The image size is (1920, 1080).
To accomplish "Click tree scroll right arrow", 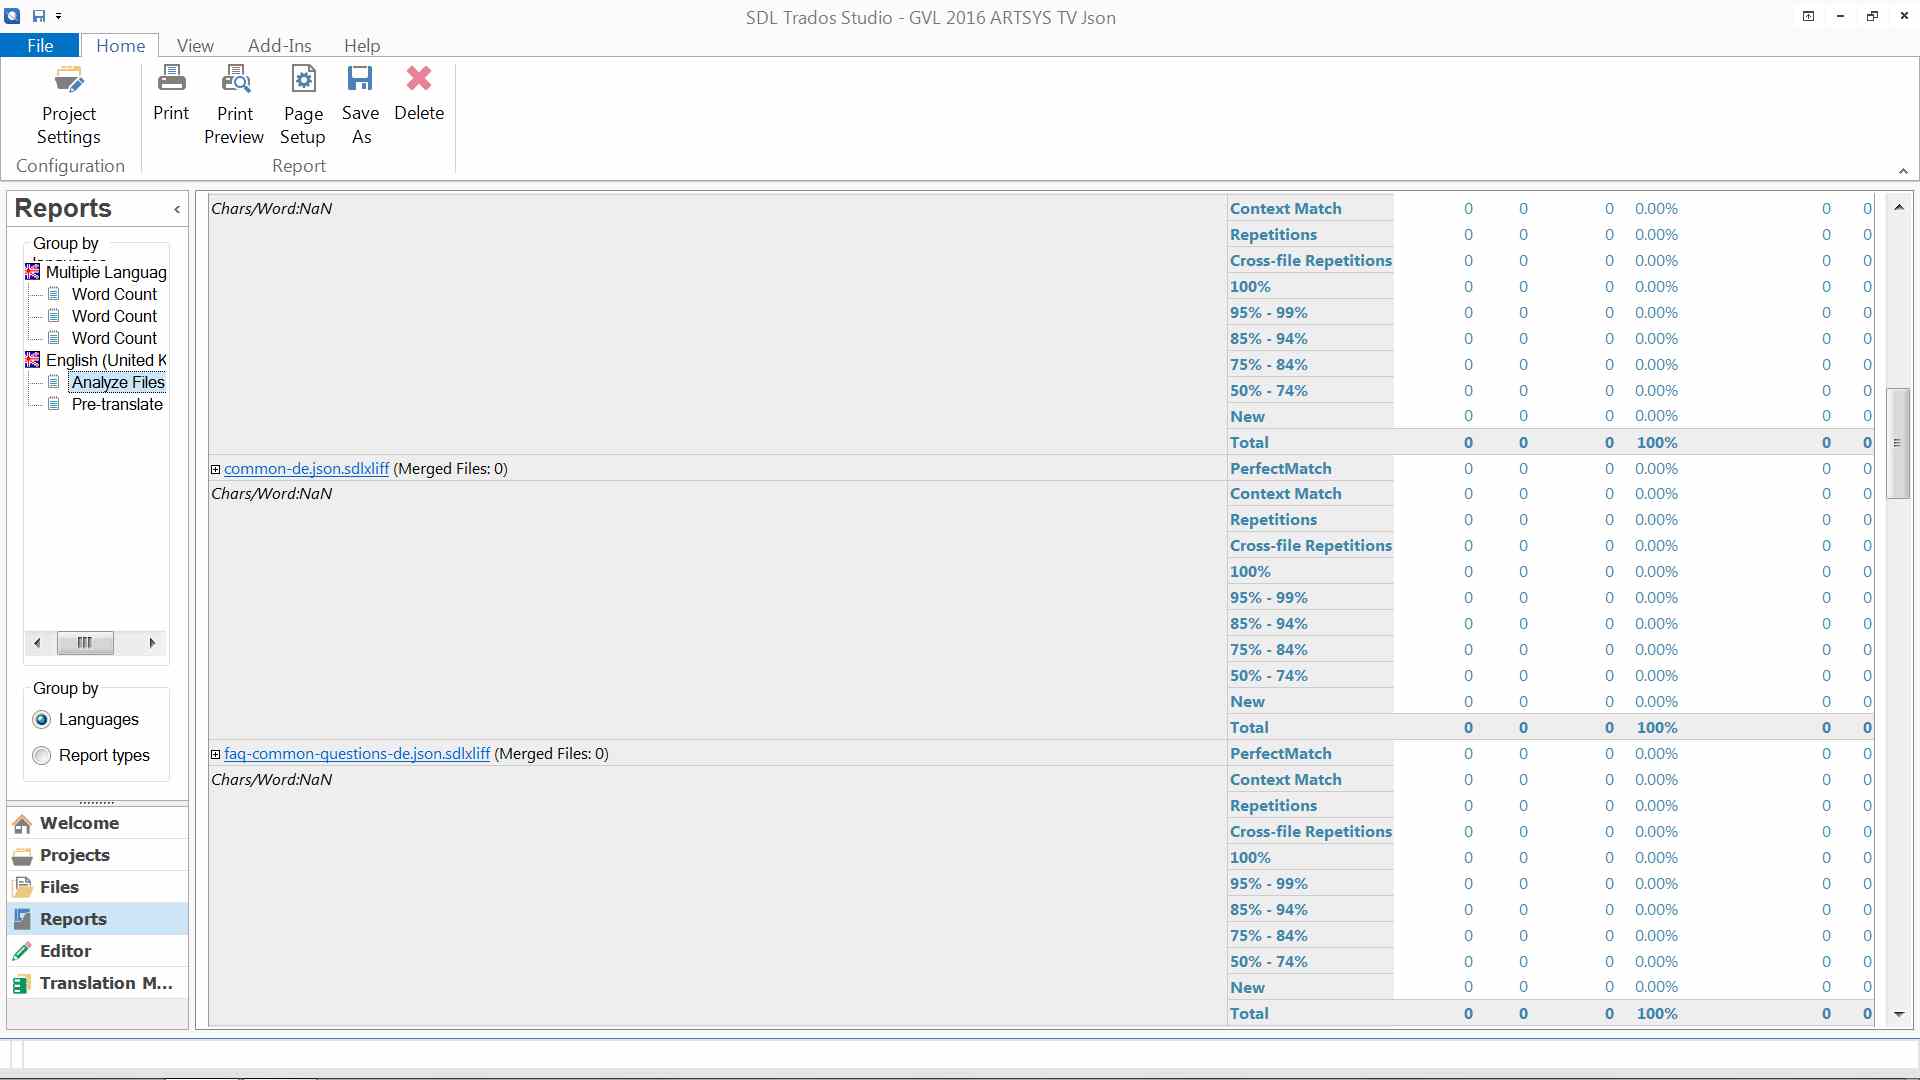I will pos(152,643).
